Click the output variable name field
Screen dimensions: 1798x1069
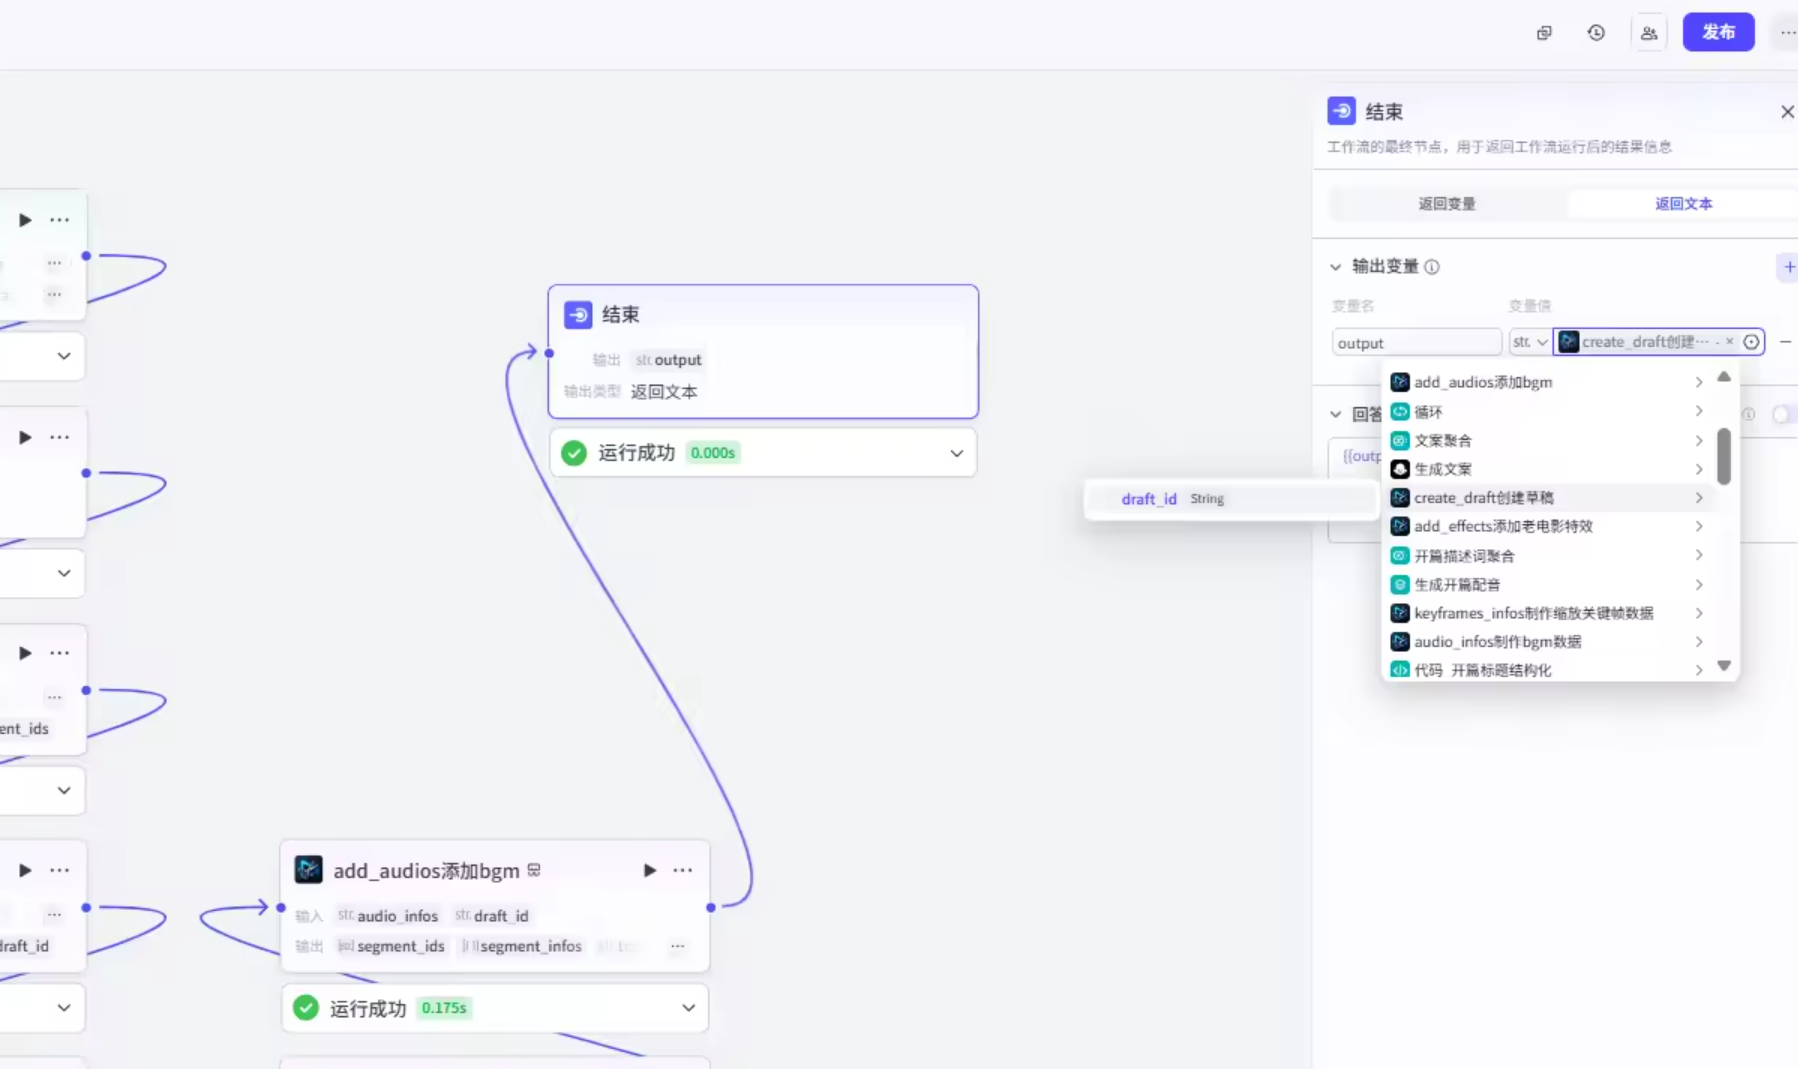click(1415, 343)
